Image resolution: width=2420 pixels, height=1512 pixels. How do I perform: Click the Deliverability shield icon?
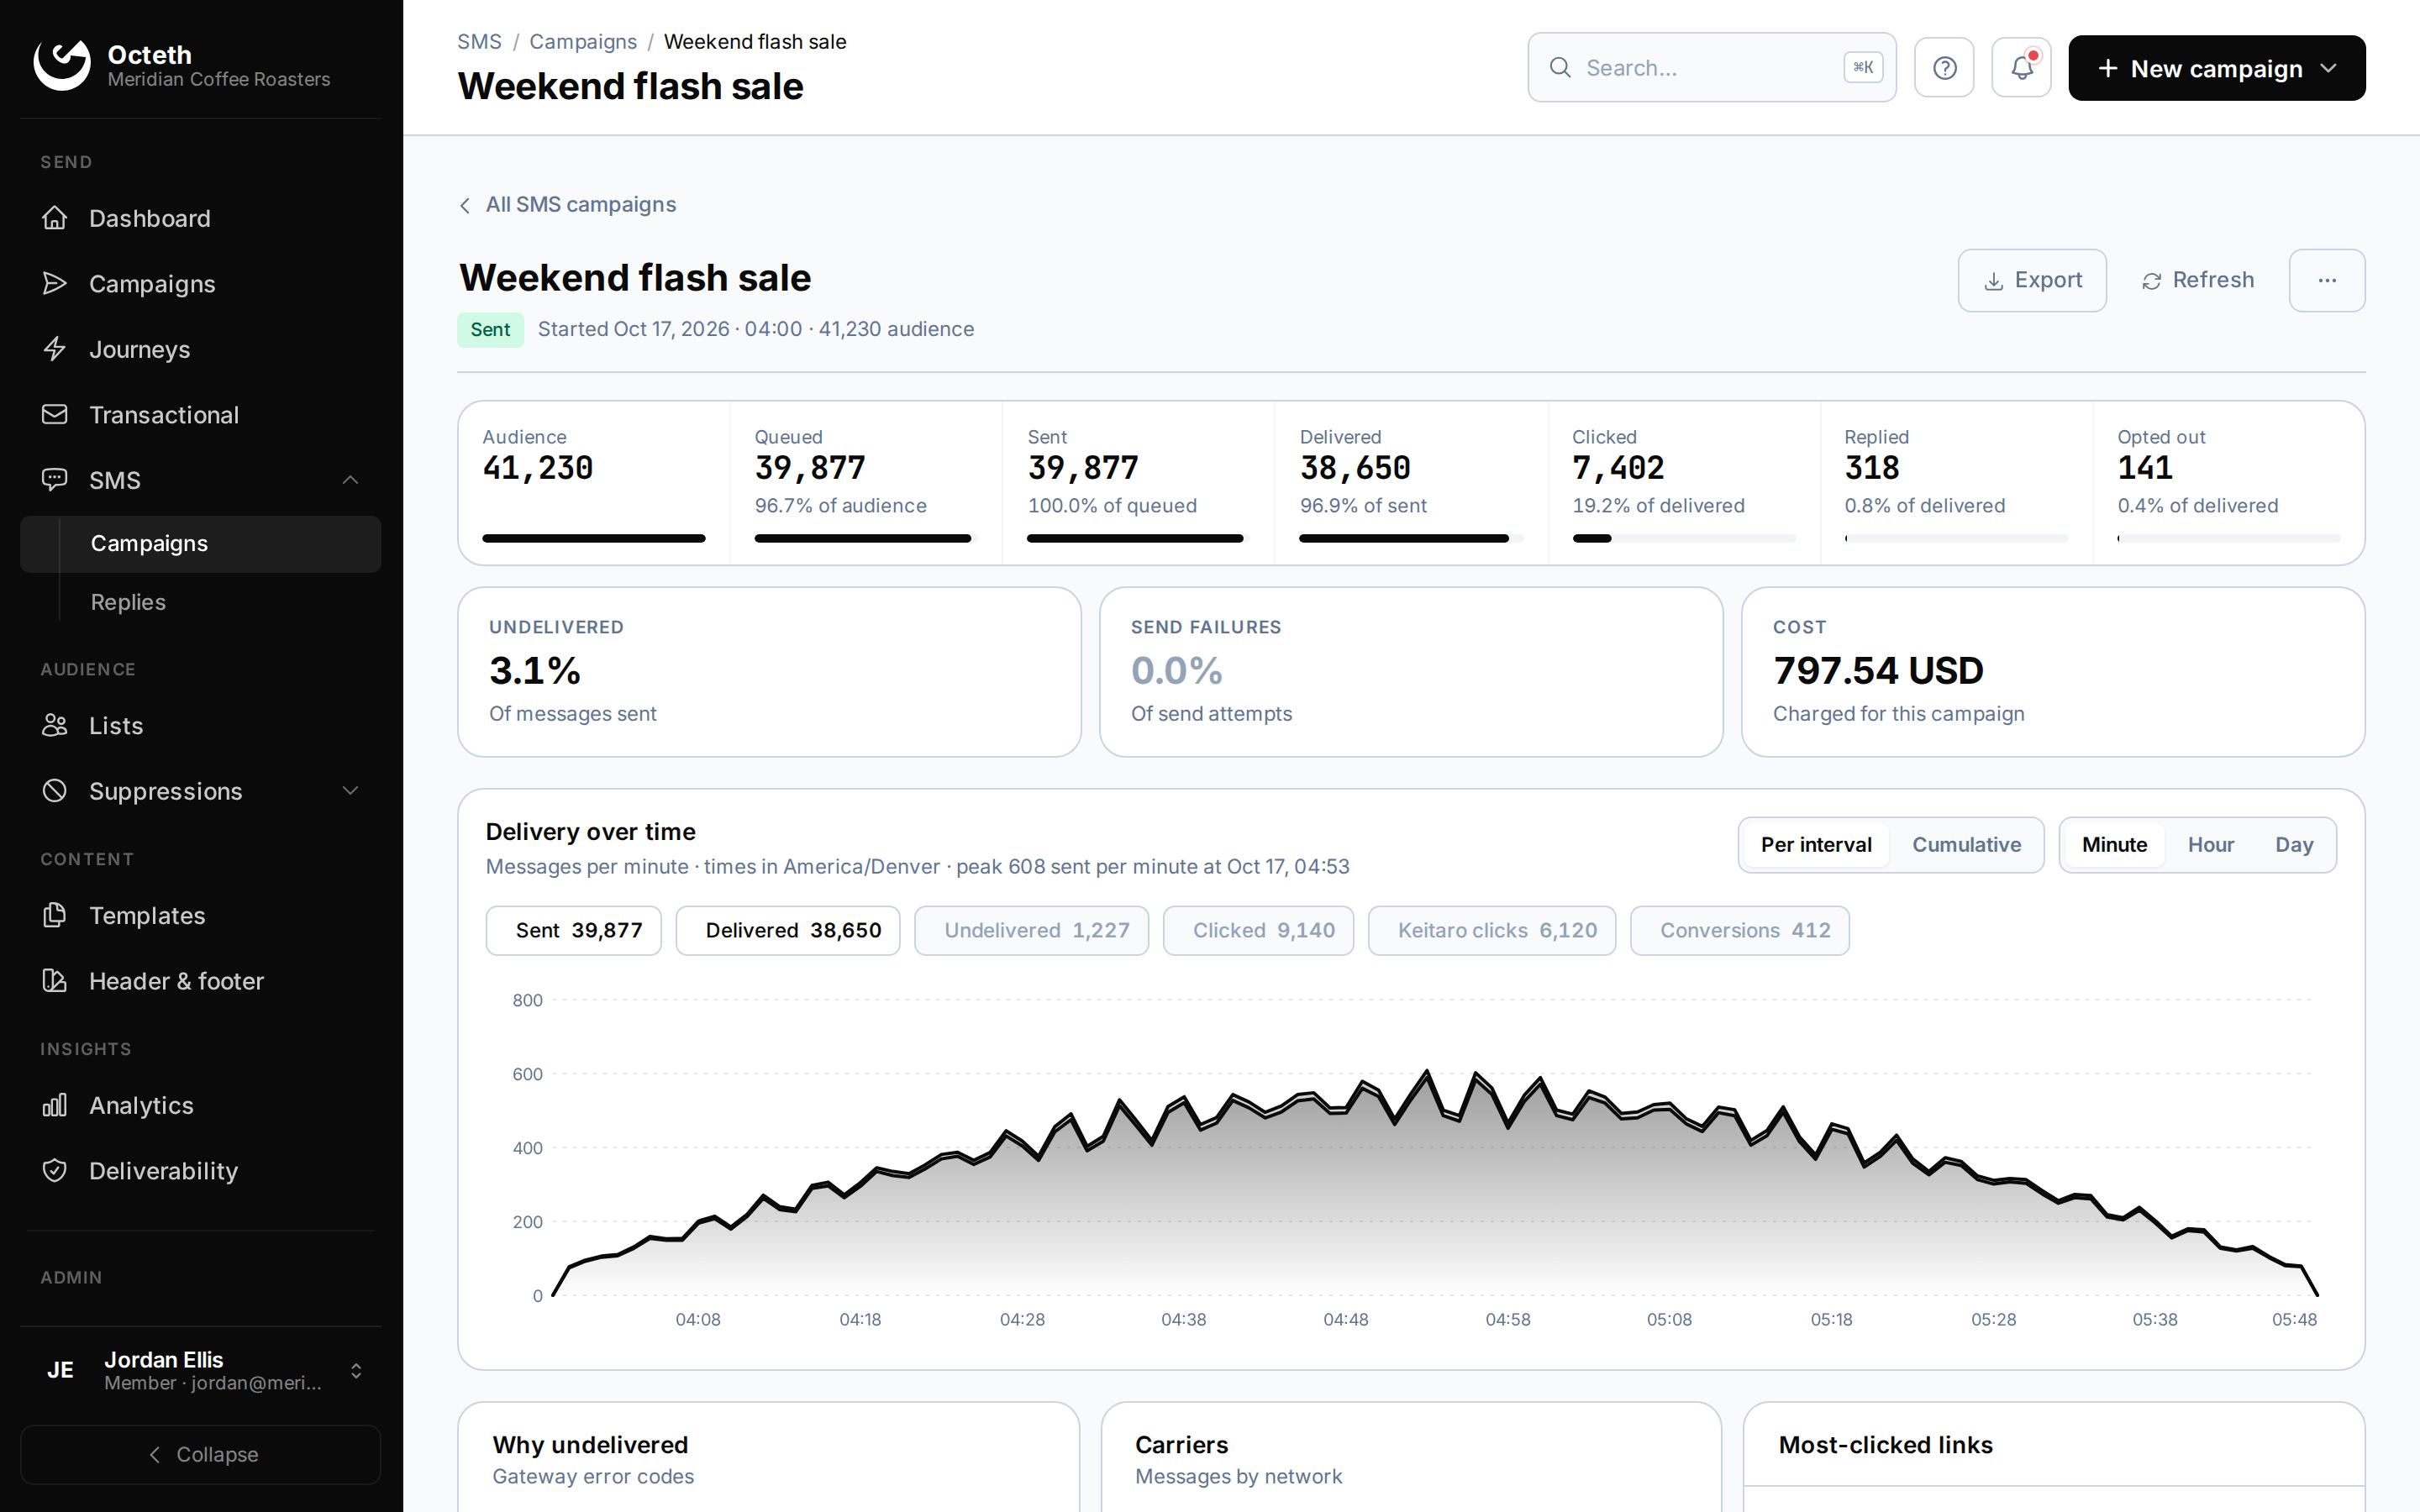coord(55,1170)
